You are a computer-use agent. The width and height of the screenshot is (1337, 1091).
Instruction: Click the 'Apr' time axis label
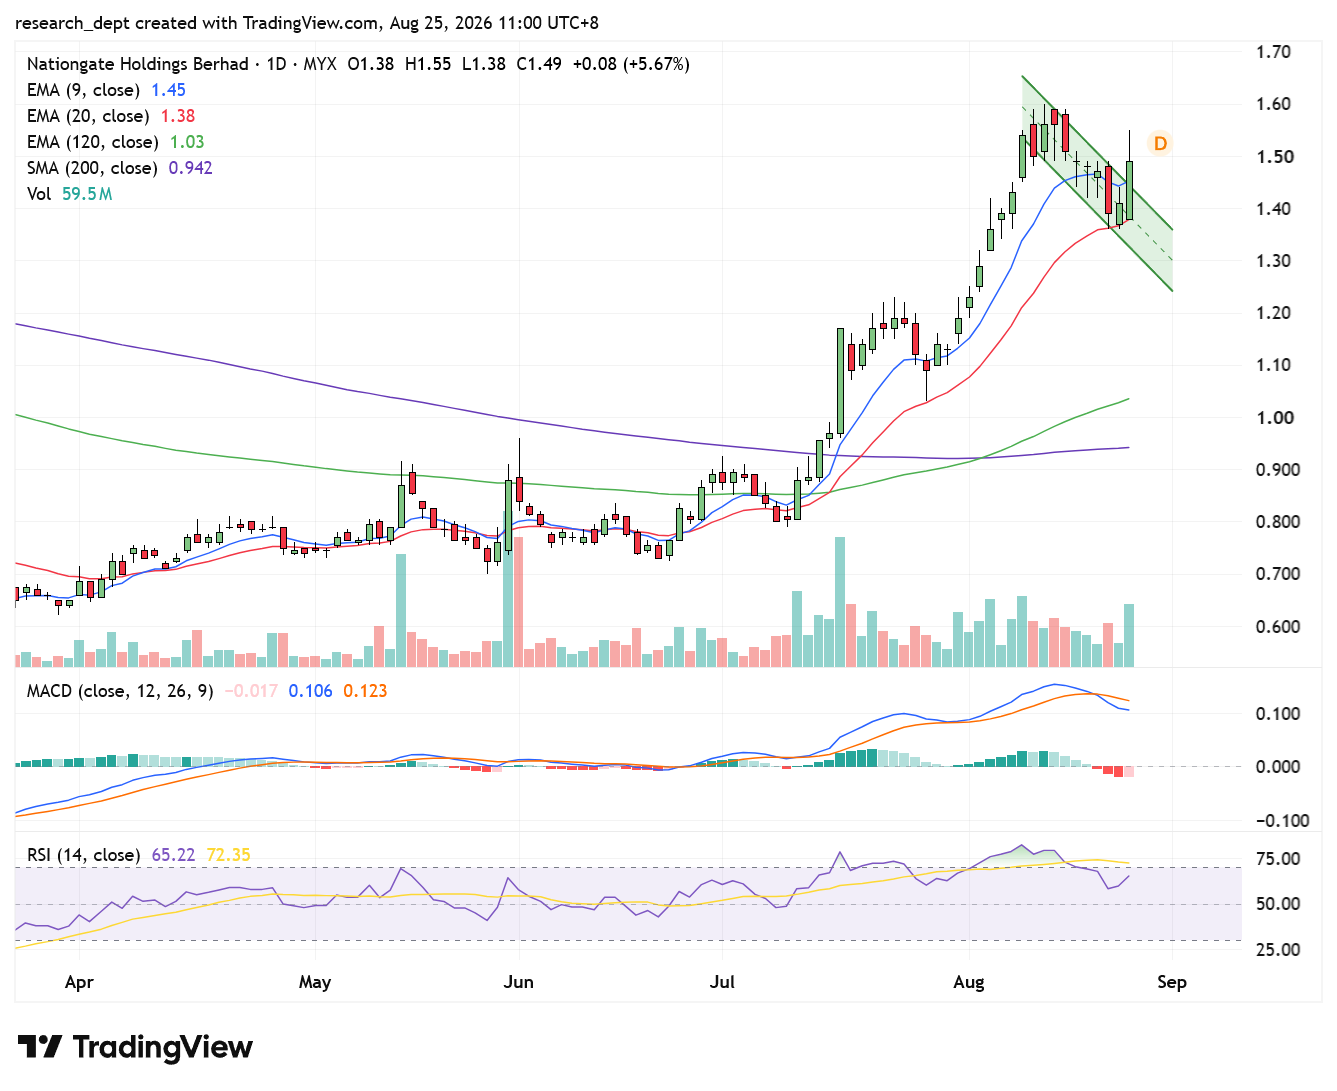(x=79, y=982)
